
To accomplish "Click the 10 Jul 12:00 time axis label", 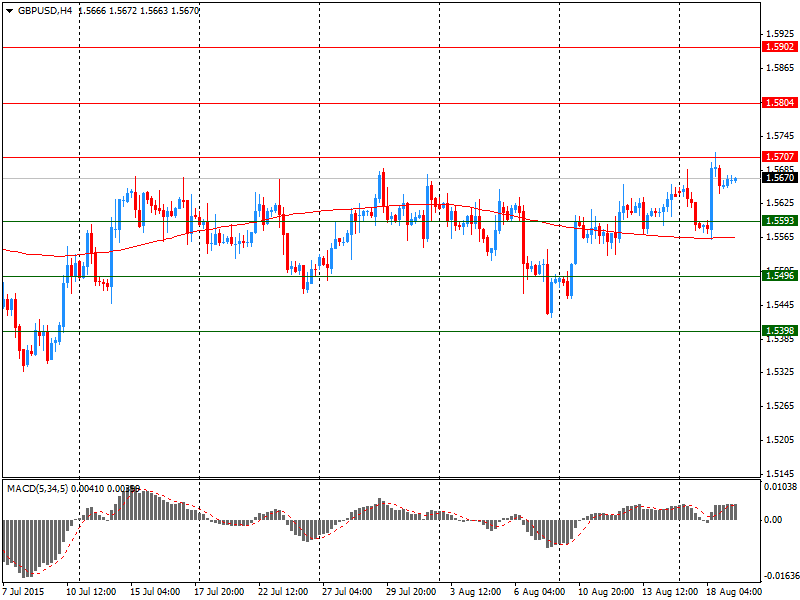I will 91,592.
